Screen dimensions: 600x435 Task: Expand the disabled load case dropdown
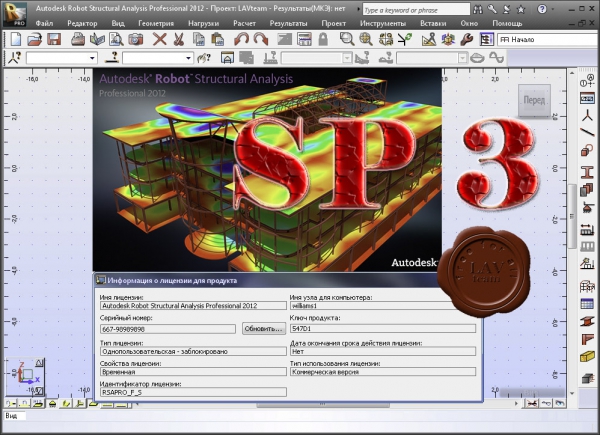coord(347,58)
